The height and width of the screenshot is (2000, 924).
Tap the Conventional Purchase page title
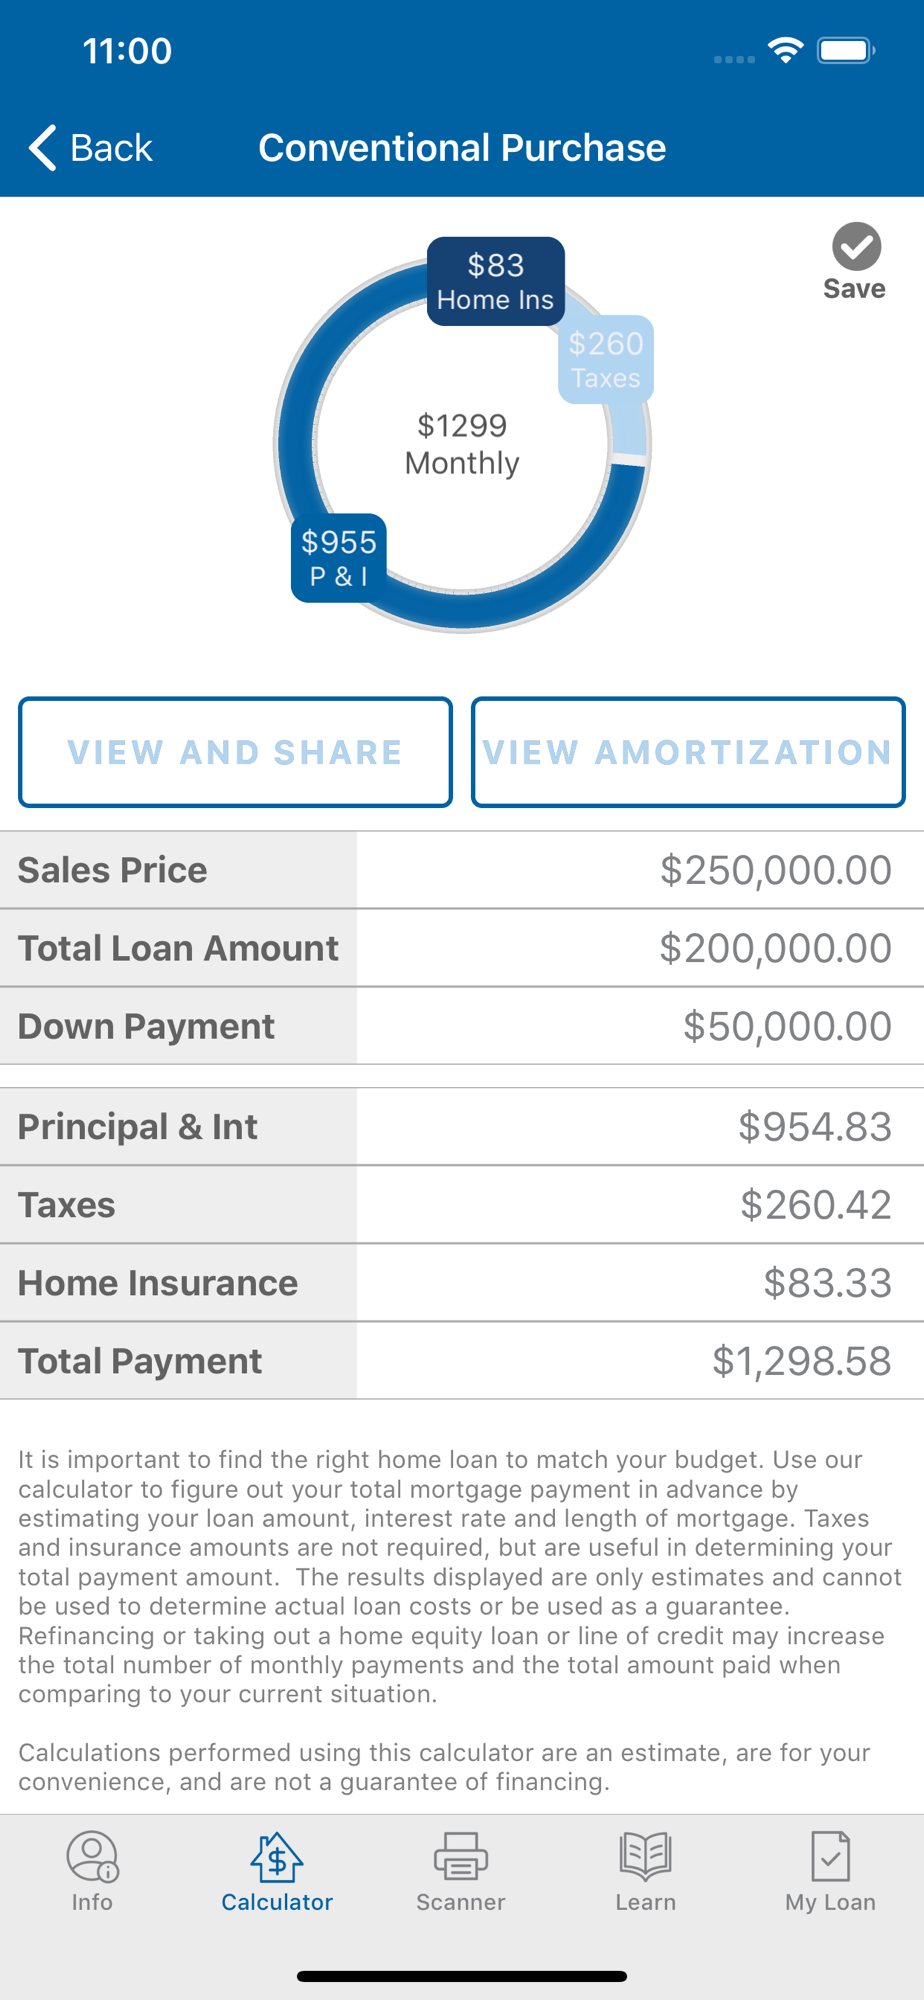pos(462,148)
